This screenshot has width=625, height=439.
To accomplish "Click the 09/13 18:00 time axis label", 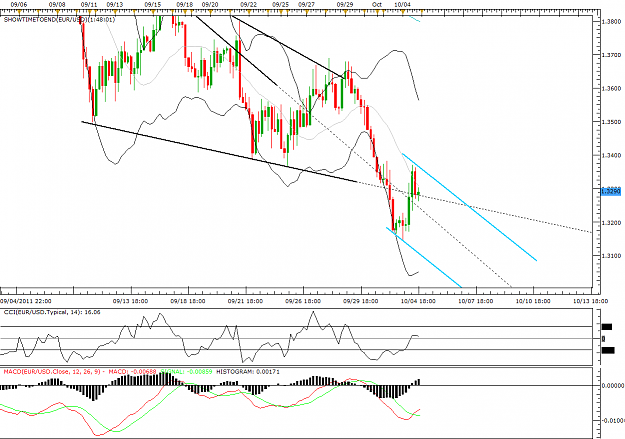I will point(130,301).
